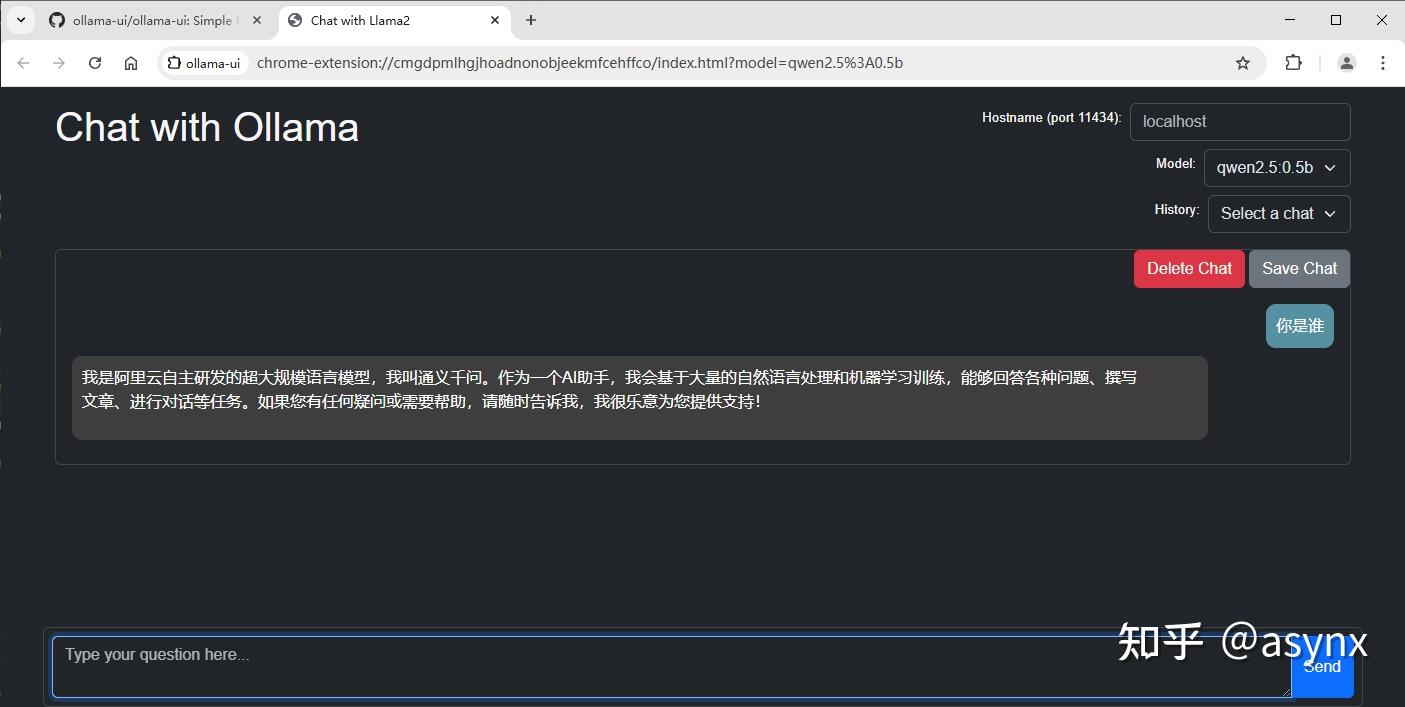Click the hostname field showing localhost
Viewport: 1405px width, 707px height.
[x=1240, y=121]
